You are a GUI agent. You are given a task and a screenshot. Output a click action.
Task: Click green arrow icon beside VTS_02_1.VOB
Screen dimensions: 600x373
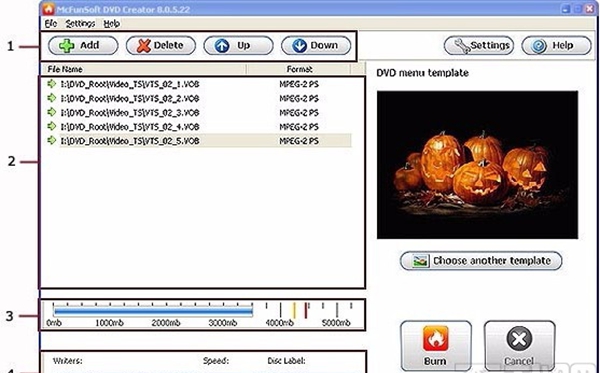tap(51, 84)
